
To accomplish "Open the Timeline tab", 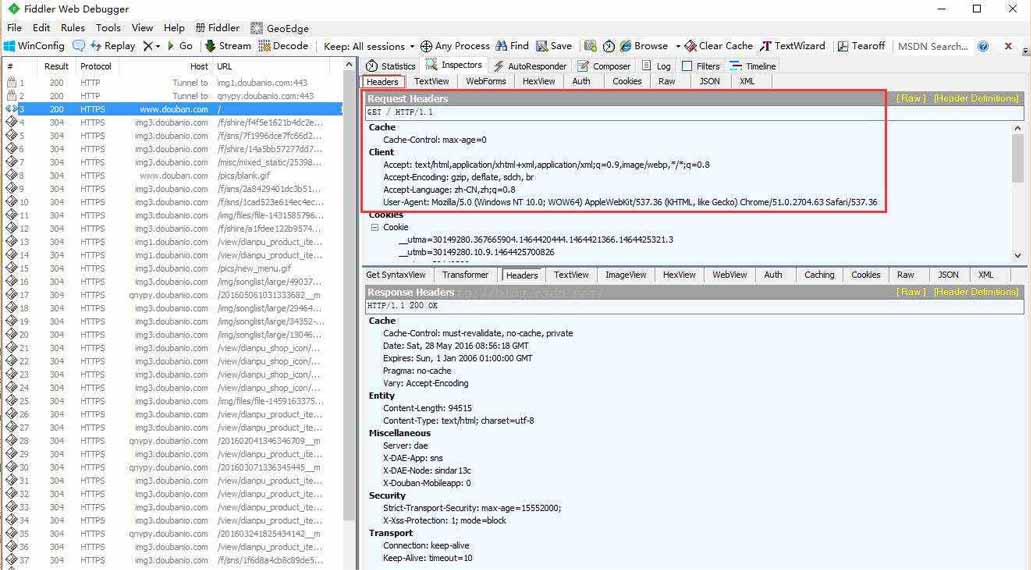I will click(753, 66).
